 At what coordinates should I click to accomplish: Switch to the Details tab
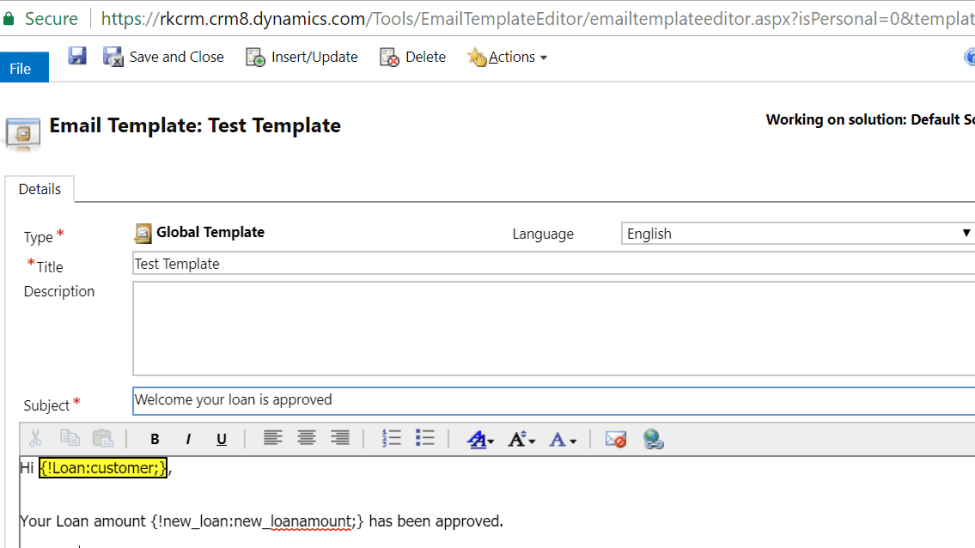click(x=40, y=189)
